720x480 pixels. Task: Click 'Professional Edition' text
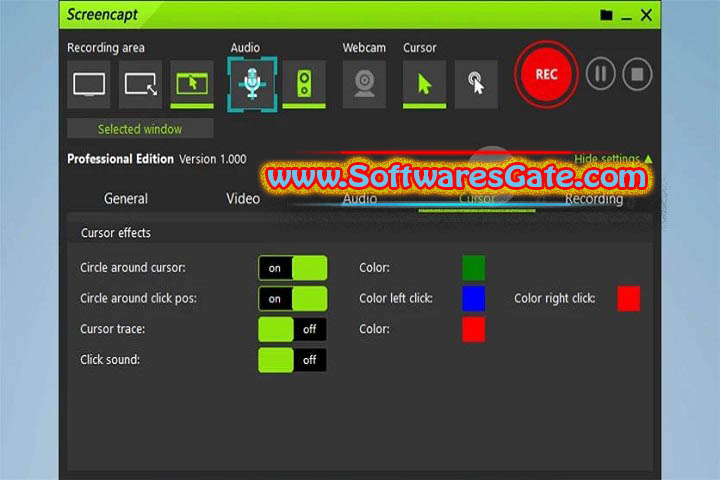tap(120, 159)
